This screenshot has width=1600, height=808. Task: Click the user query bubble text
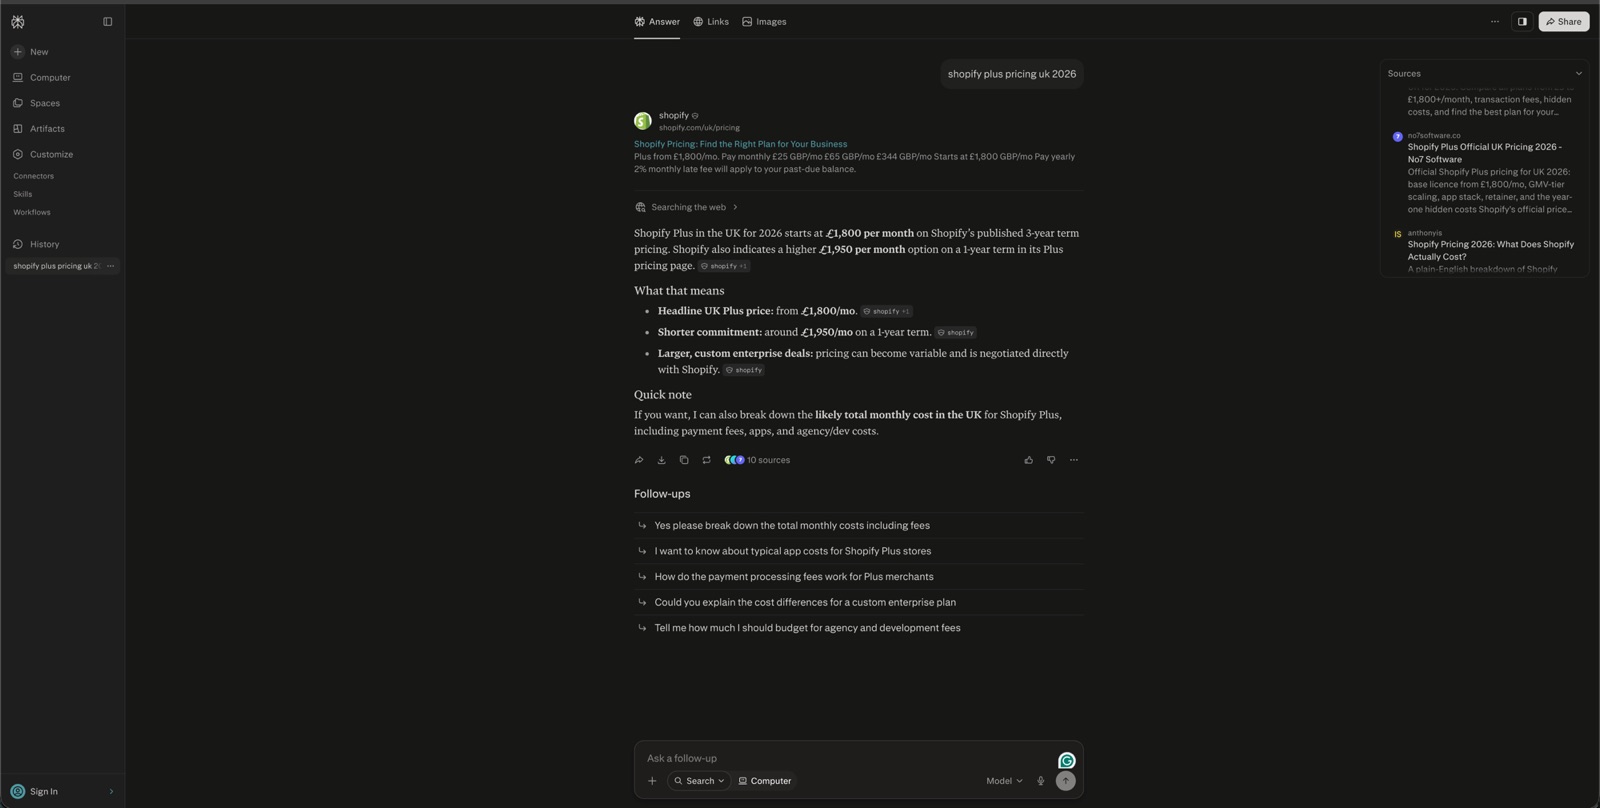1012,74
